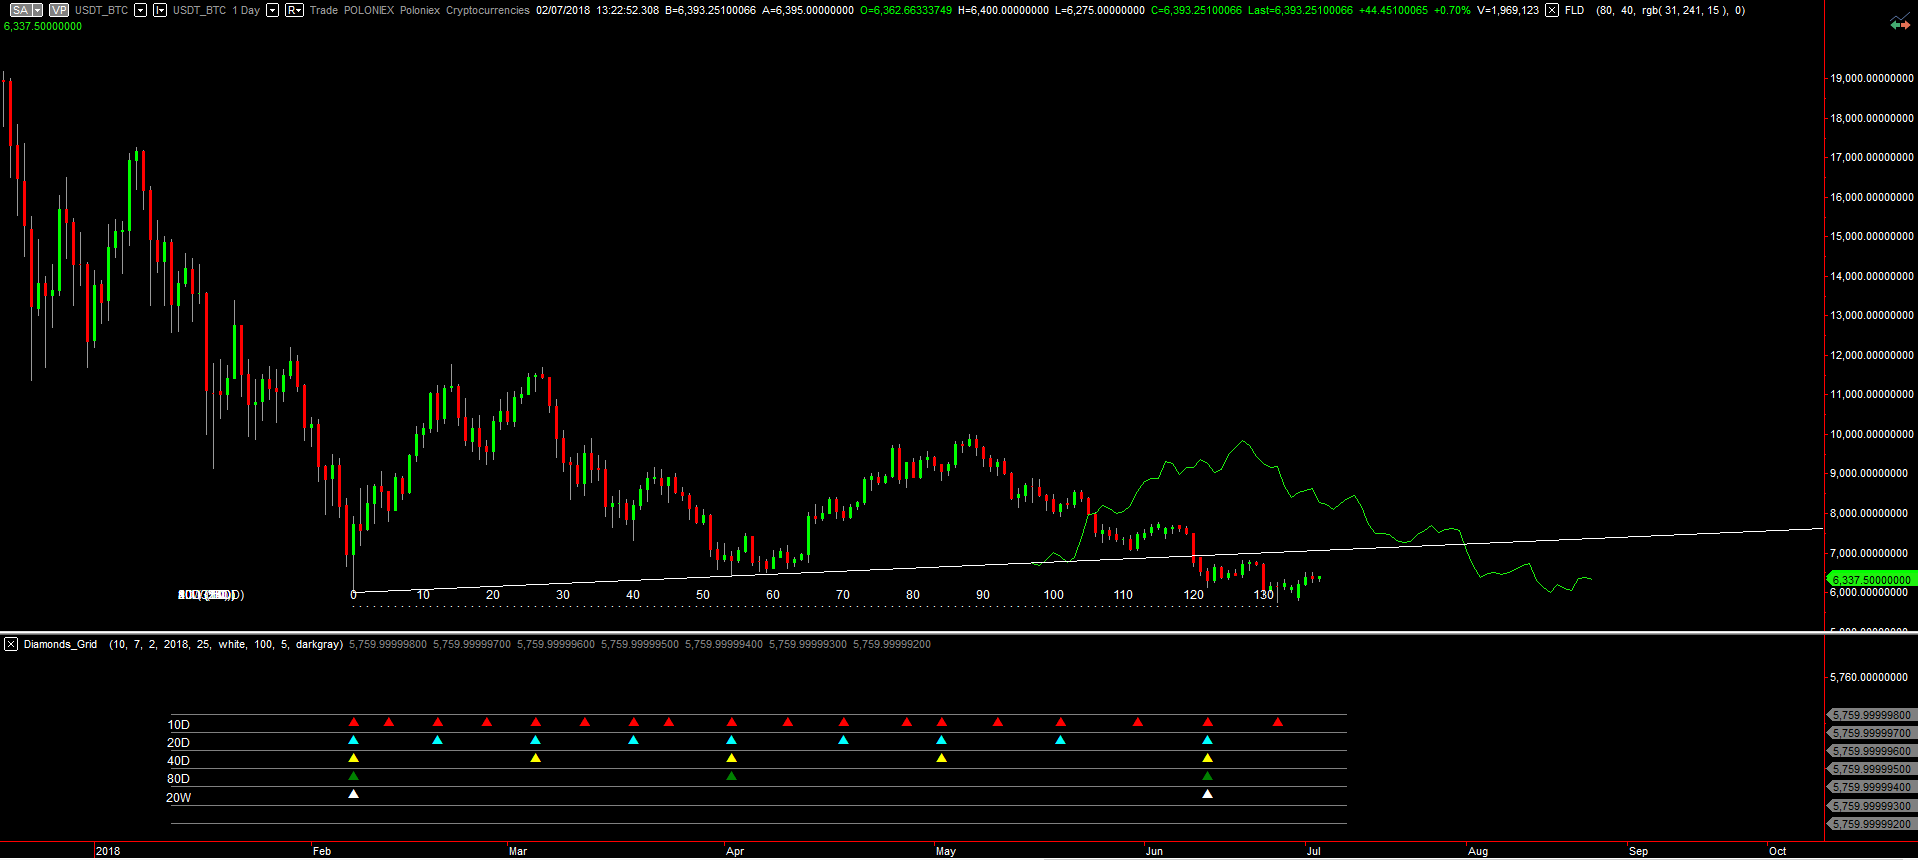
Task: Click the Last=6,393.25100066 price value
Action: point(1300,10)
